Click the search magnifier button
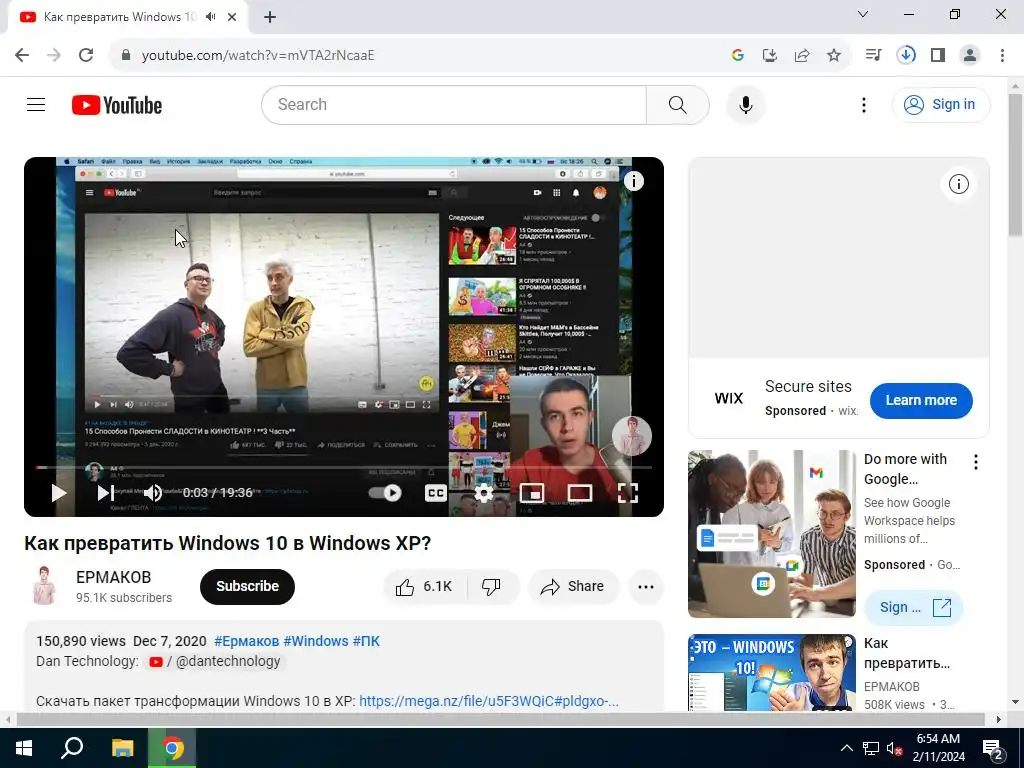 678,104
